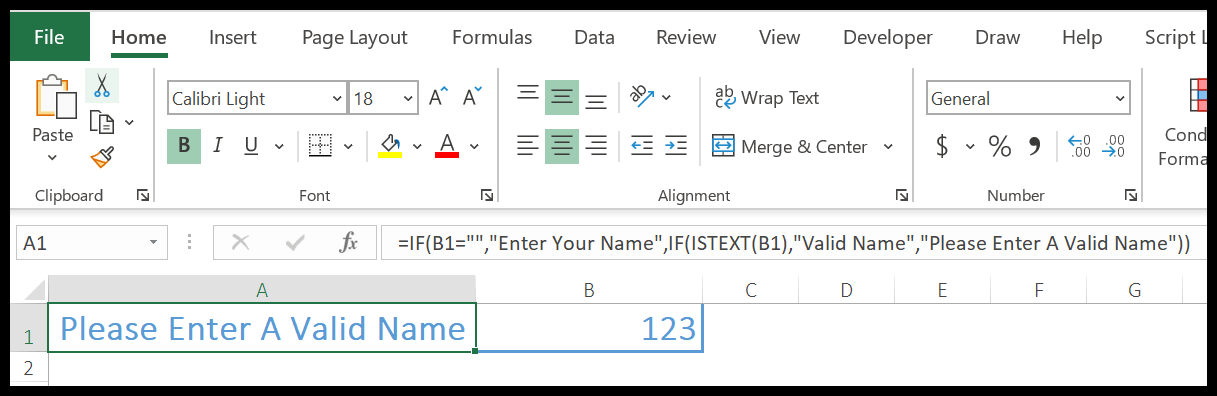Center text horizontally
The height and width of the screenshot is (396, 1217).
562,146
